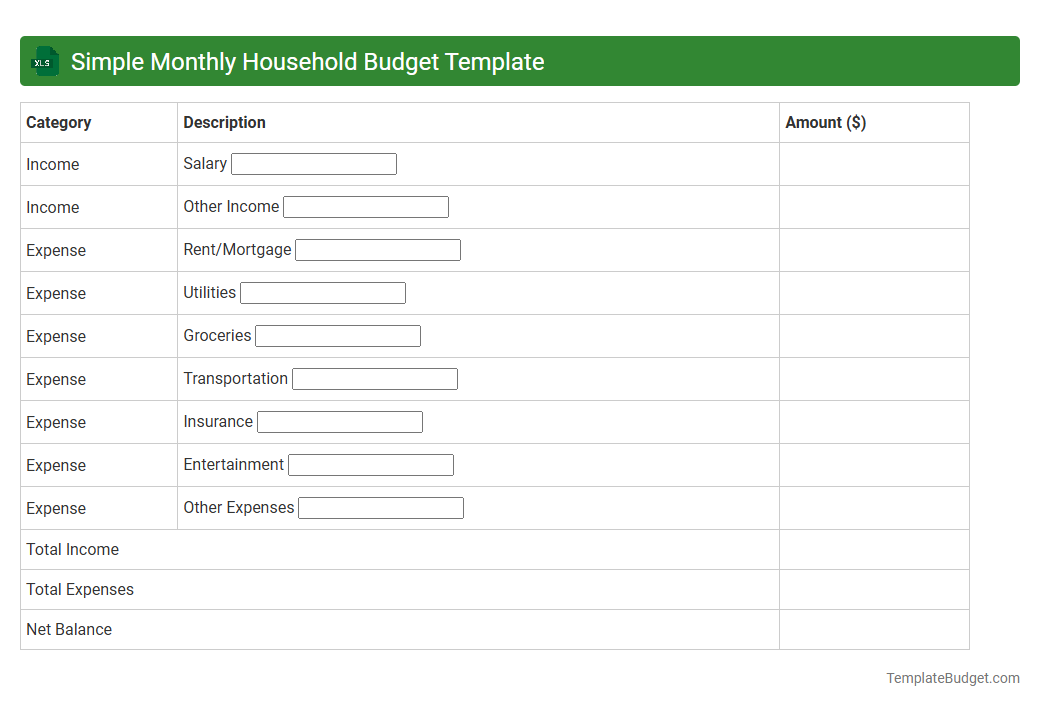Open the TemplateBudget.com link
Screen dimensions: 1040x707
coord(951,678)
